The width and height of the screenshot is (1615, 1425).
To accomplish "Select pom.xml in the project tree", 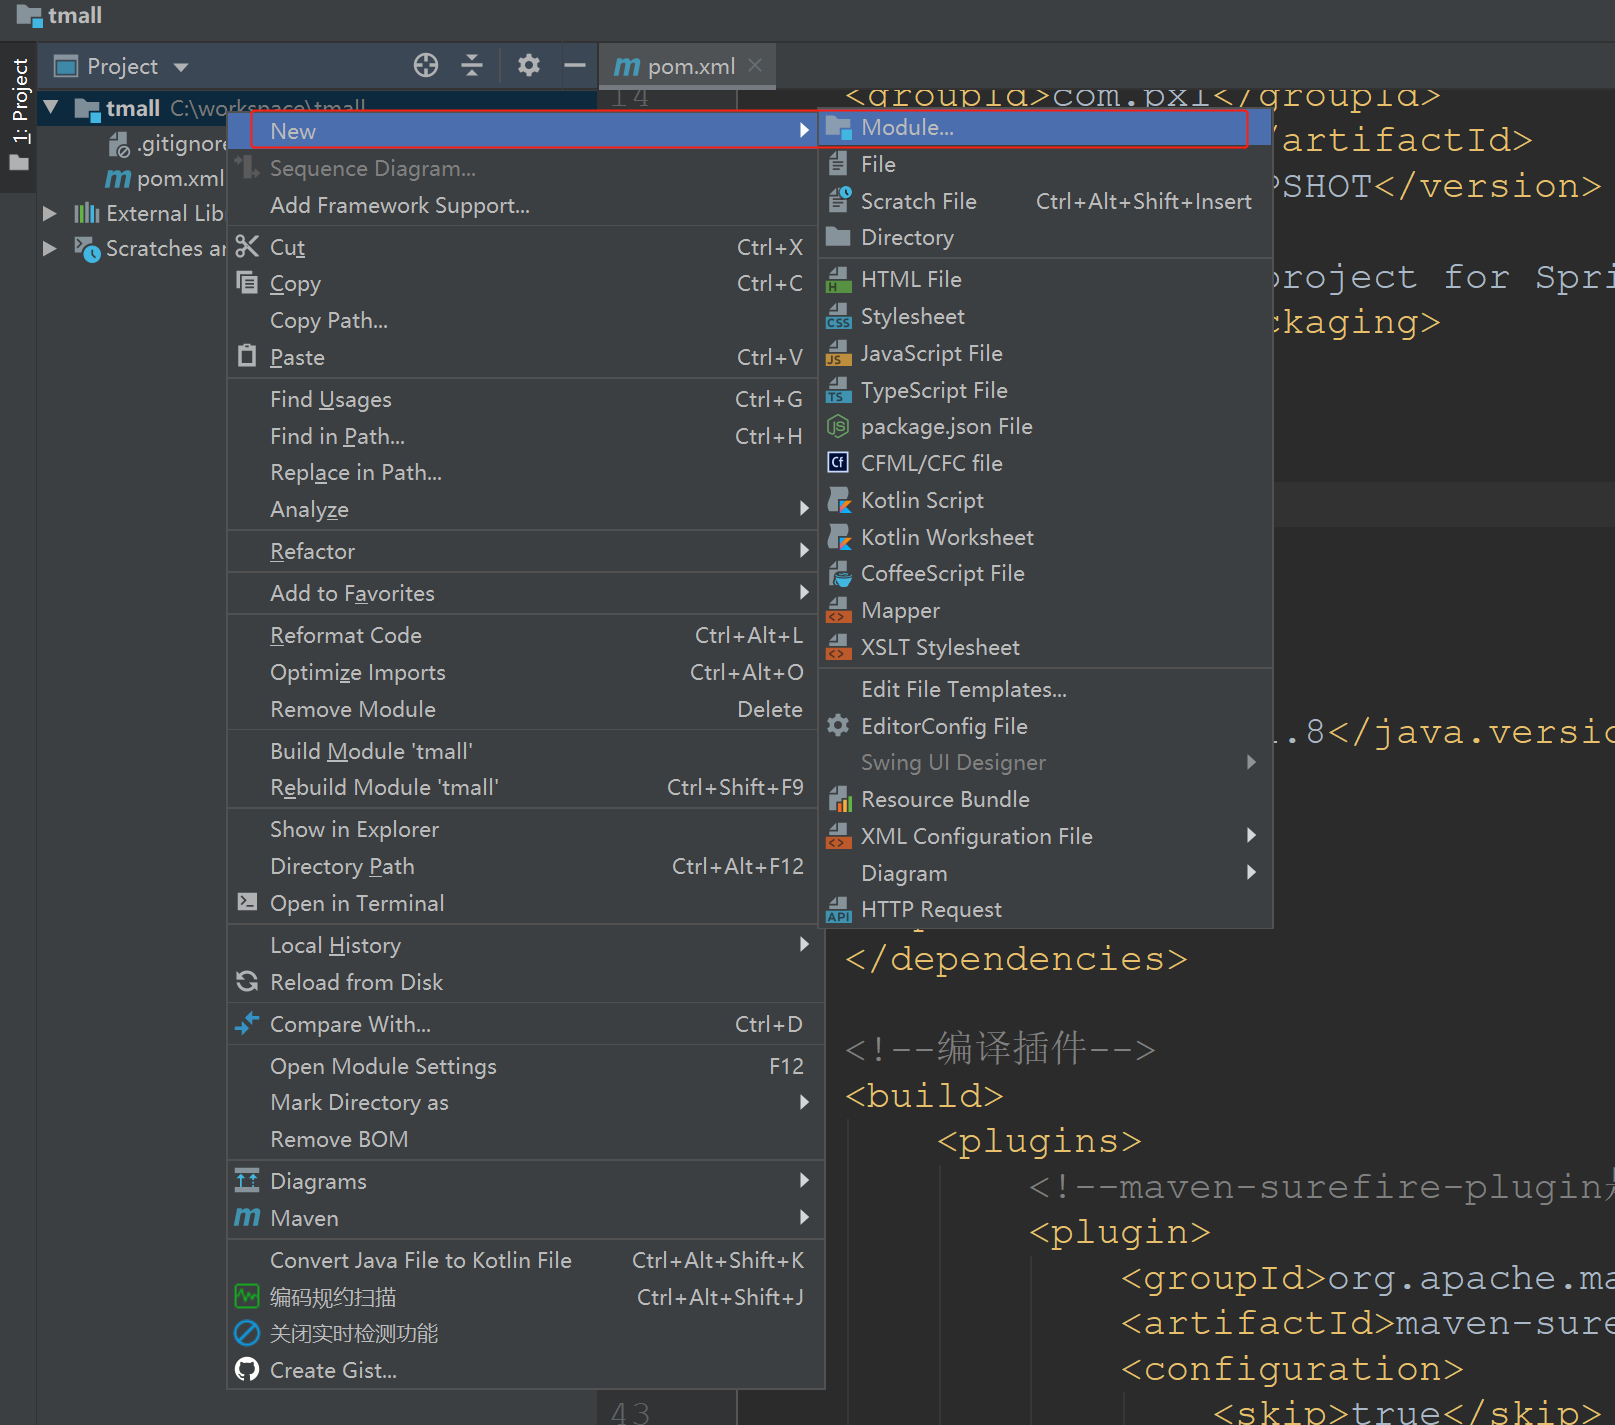I will tap(166, 178).
